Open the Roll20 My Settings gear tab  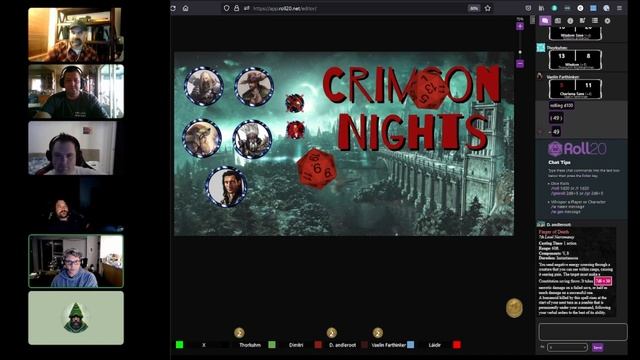pos(607,21)
